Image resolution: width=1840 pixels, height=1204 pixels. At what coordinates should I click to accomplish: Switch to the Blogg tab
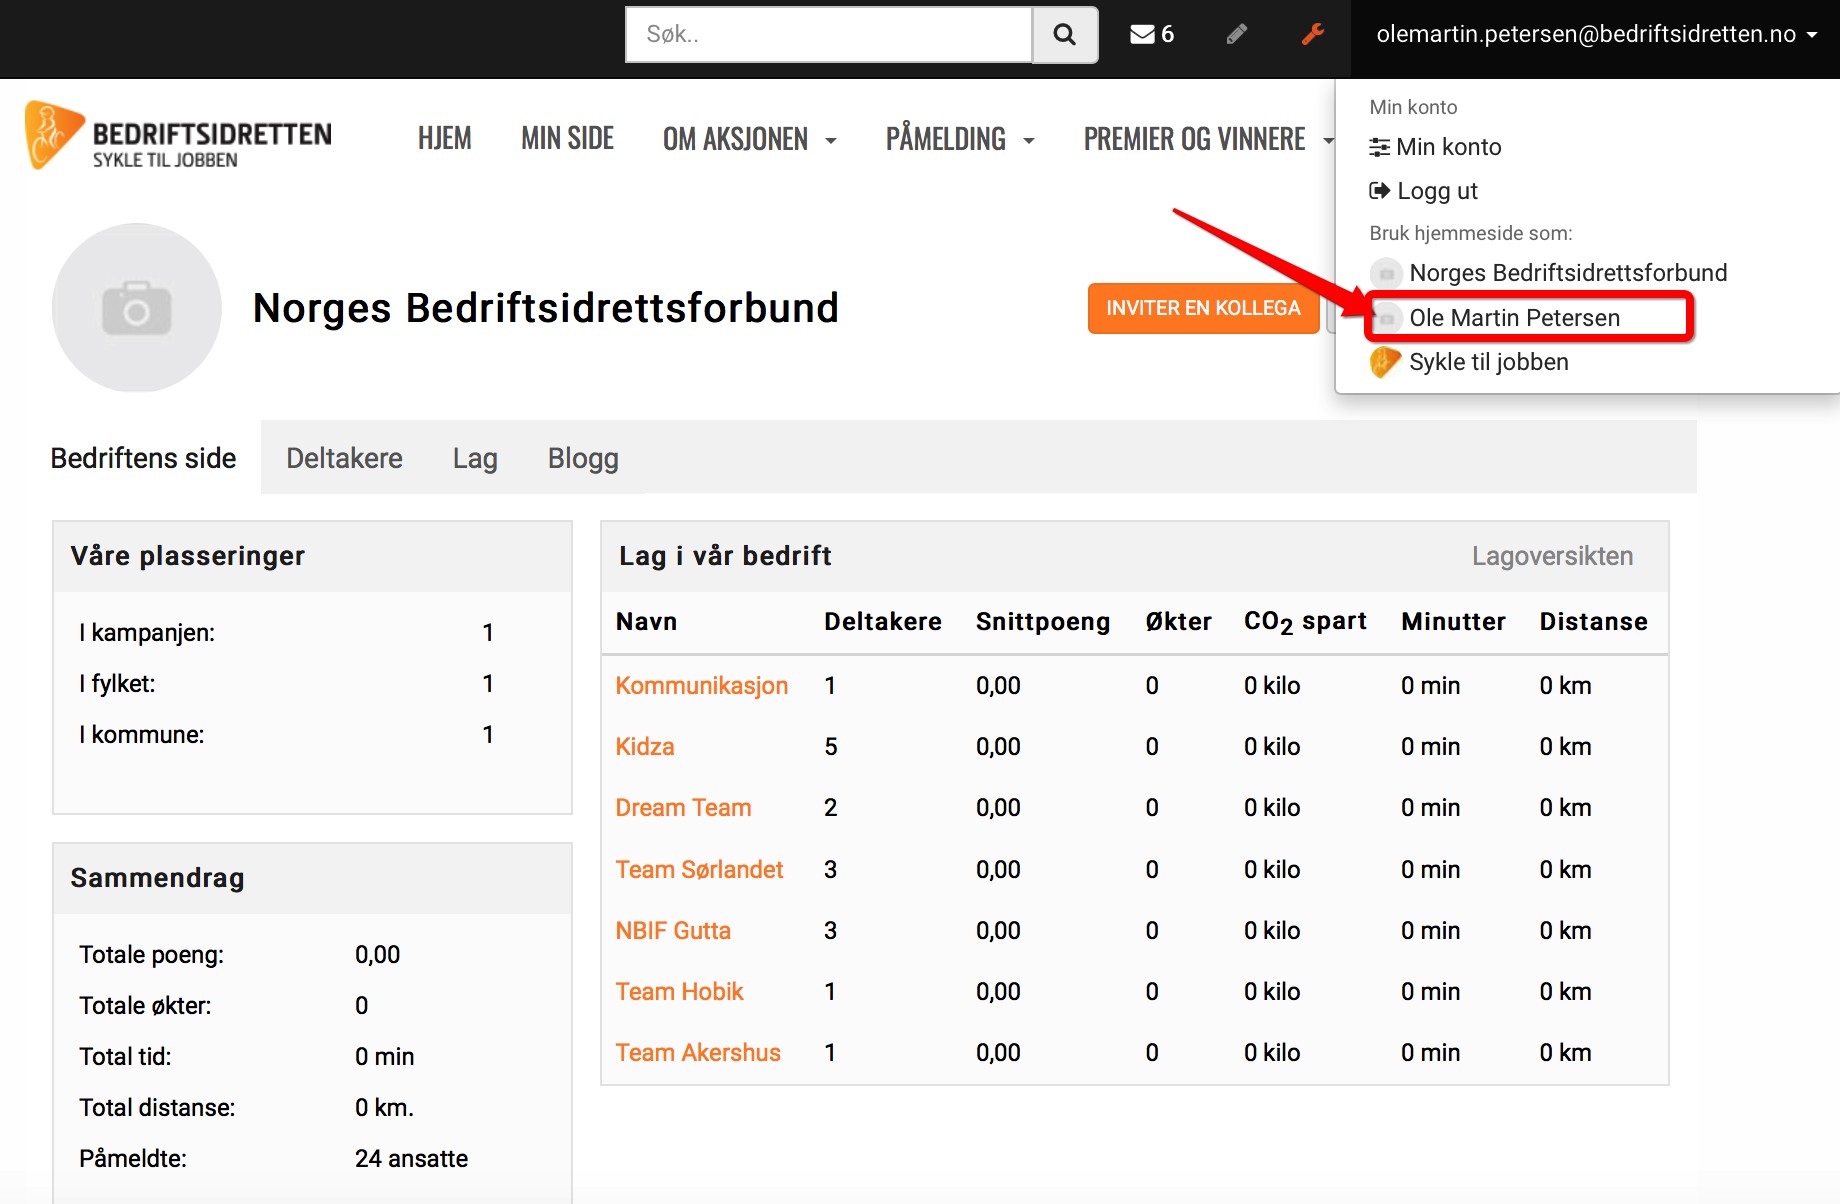583,458
